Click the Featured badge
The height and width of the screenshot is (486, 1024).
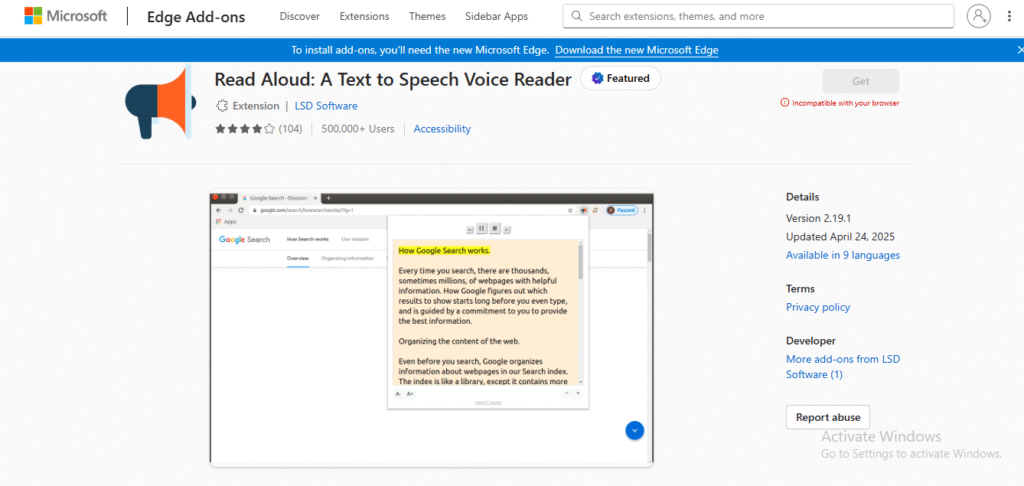(620, 78)
